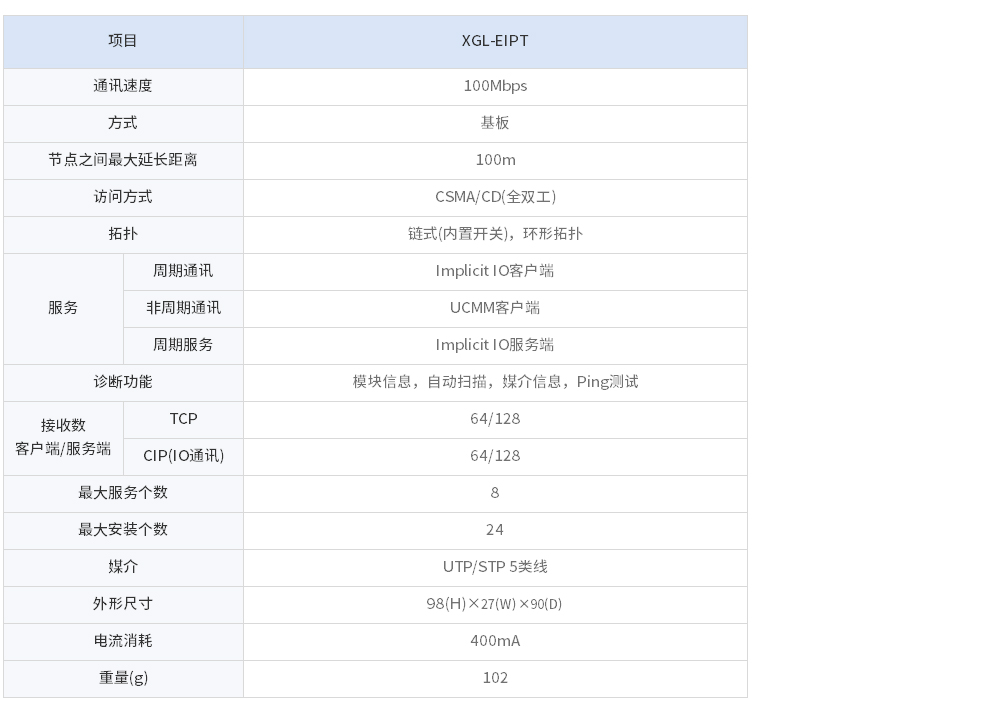The width and height of the screenshot is (1000, 701).
Task: Select the UCMM客户端 value cell
Action: (495, 308)
